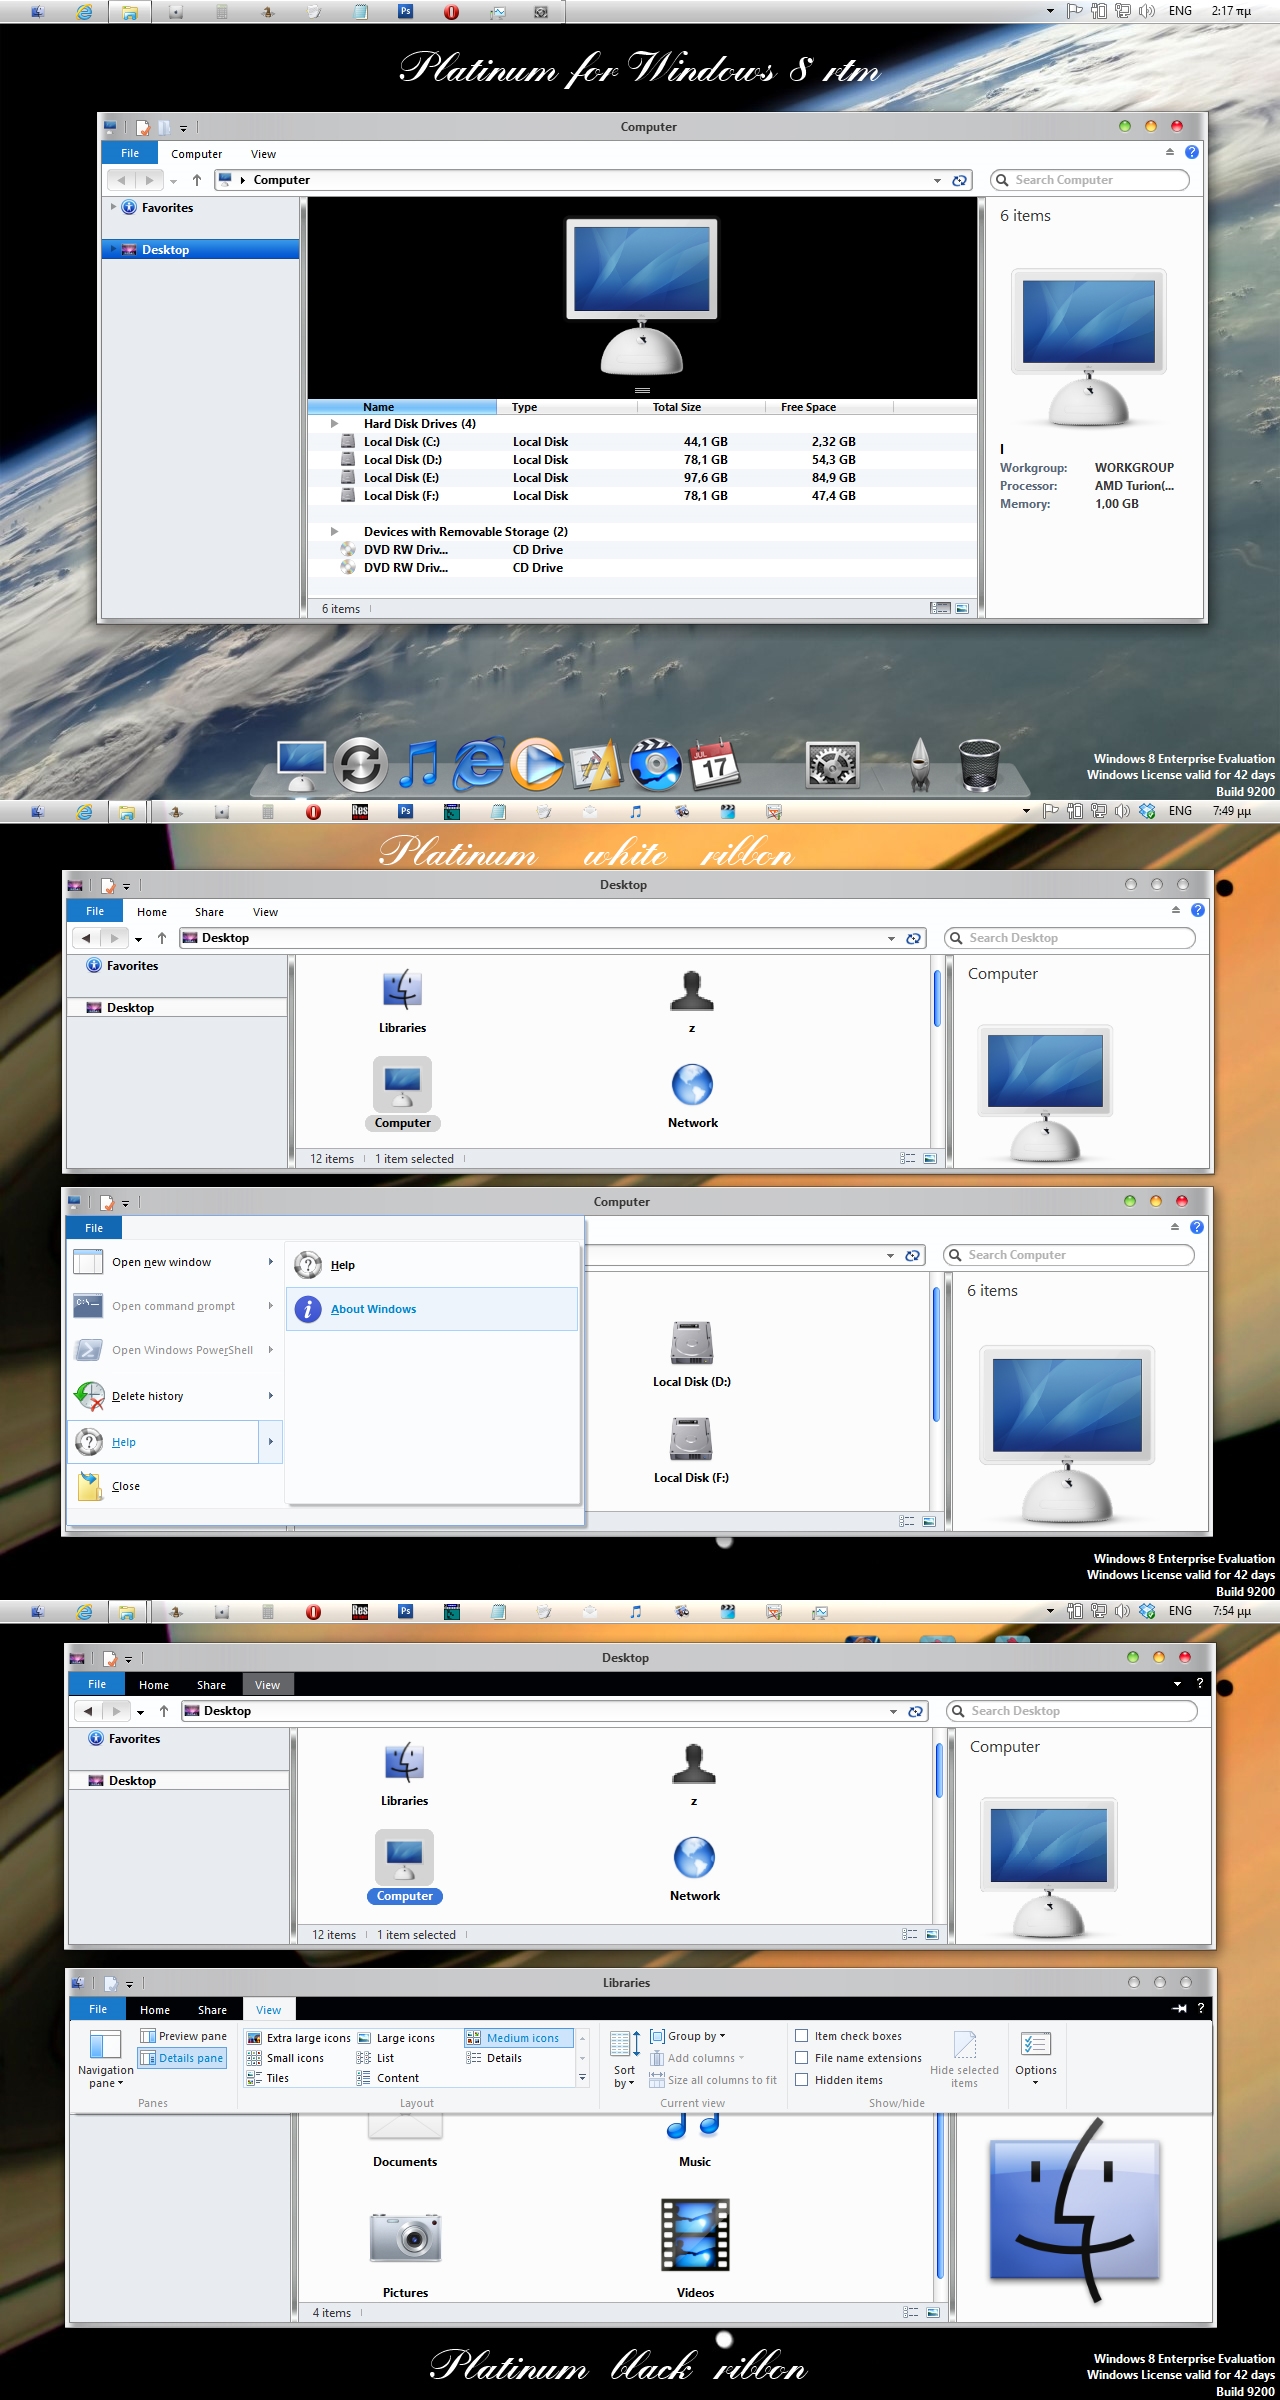This screenshot has height=2400, width=1280.
Task: Open address bar dropdown in top Computer window
Action: tap(937, 181)
